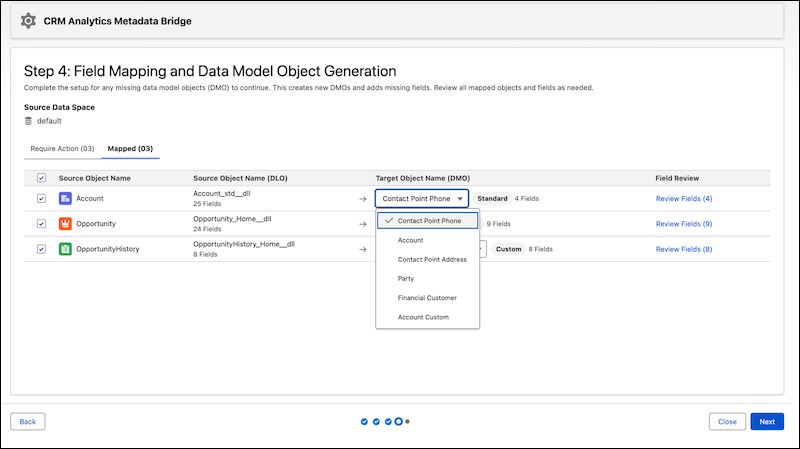The width and height of the screenshot is (800, 449).
Task: Open Review Fields (4) link
Action: point(684,198)
